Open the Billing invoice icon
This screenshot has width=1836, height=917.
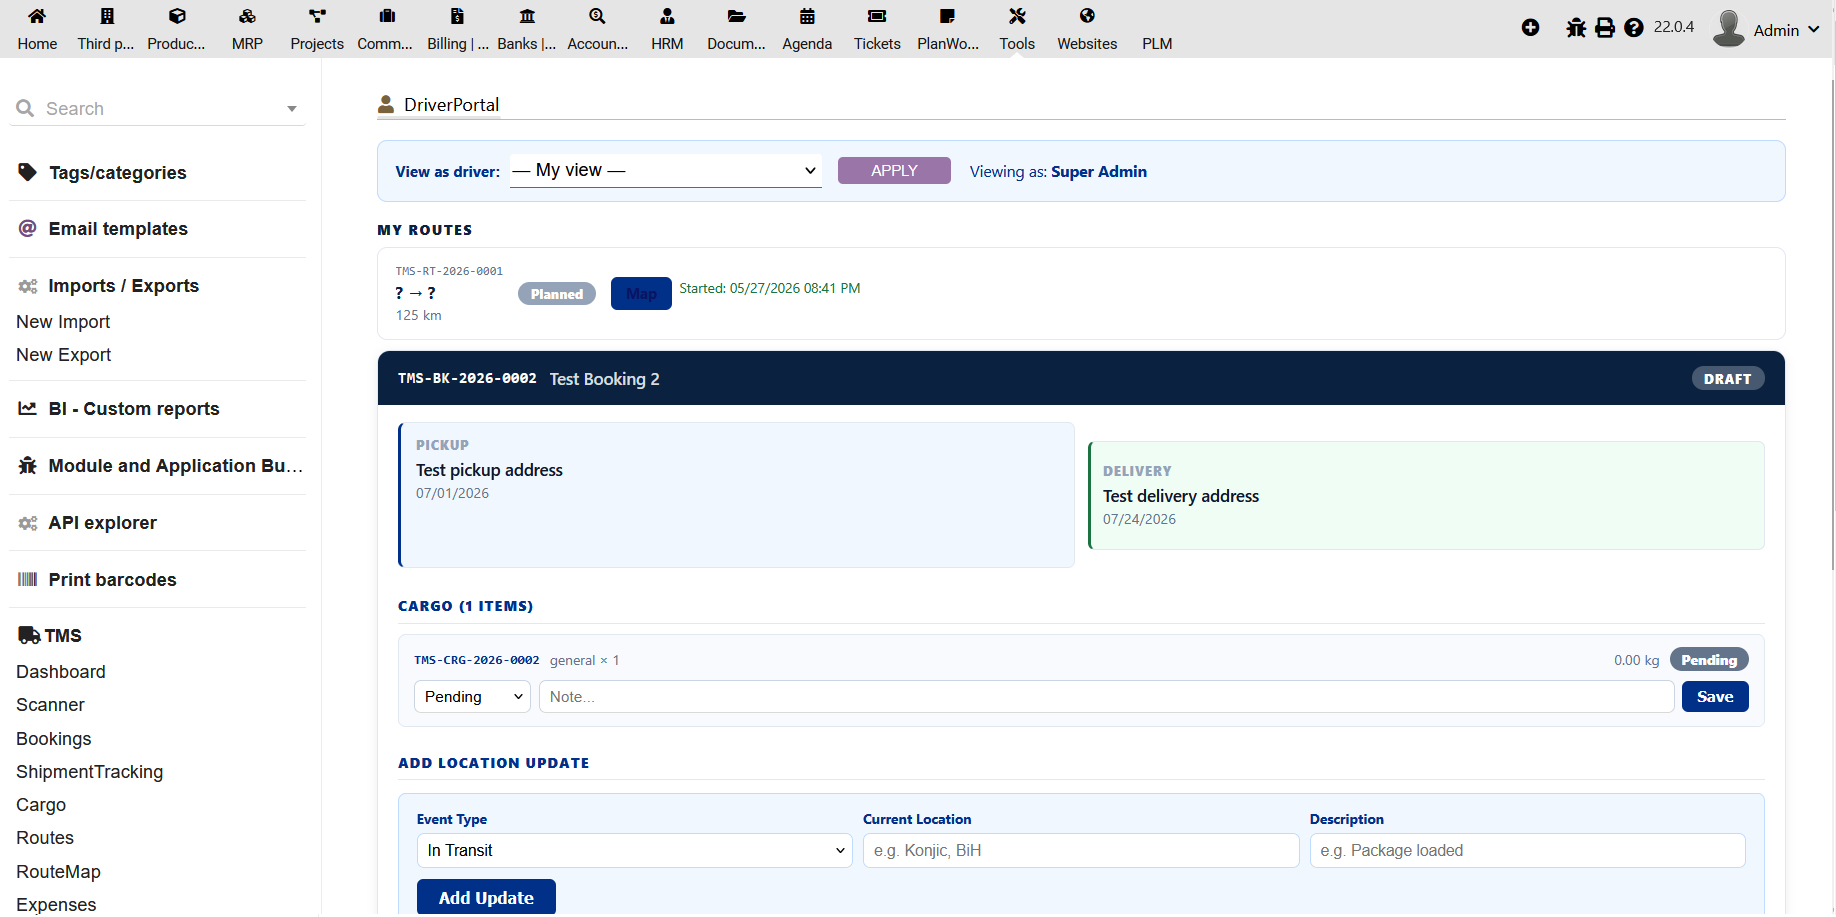point(457,16)
